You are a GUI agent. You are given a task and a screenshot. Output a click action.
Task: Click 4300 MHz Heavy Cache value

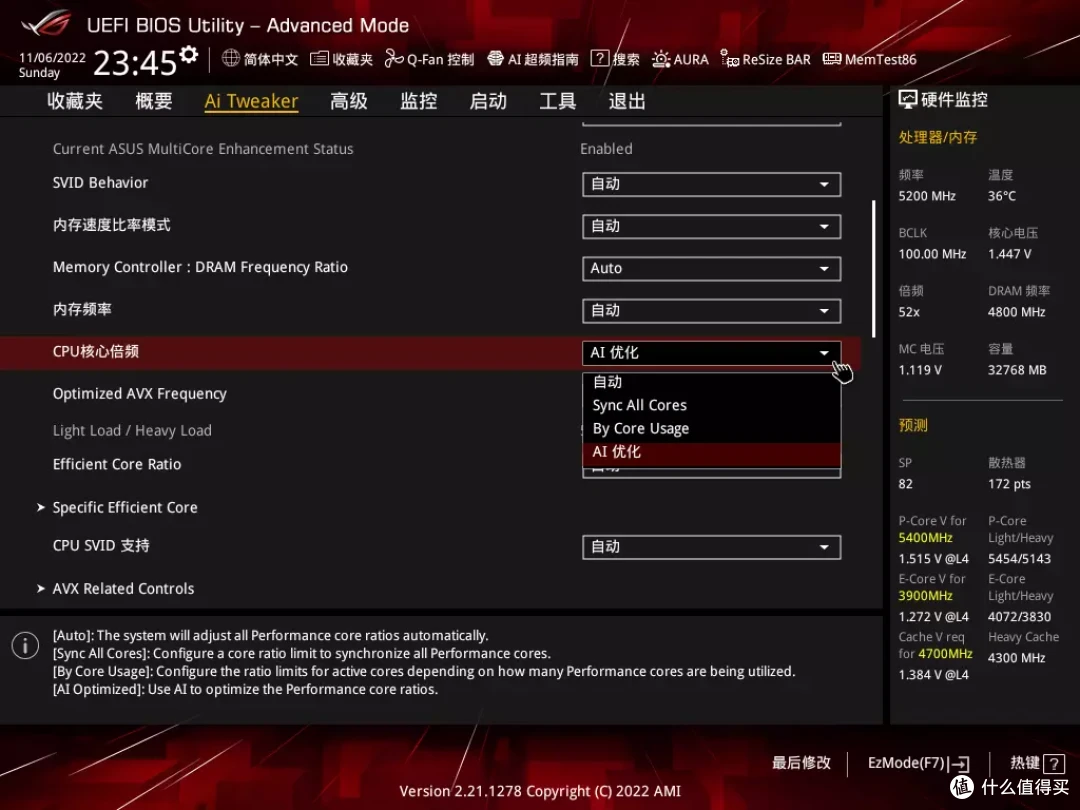coord(1017,658)
